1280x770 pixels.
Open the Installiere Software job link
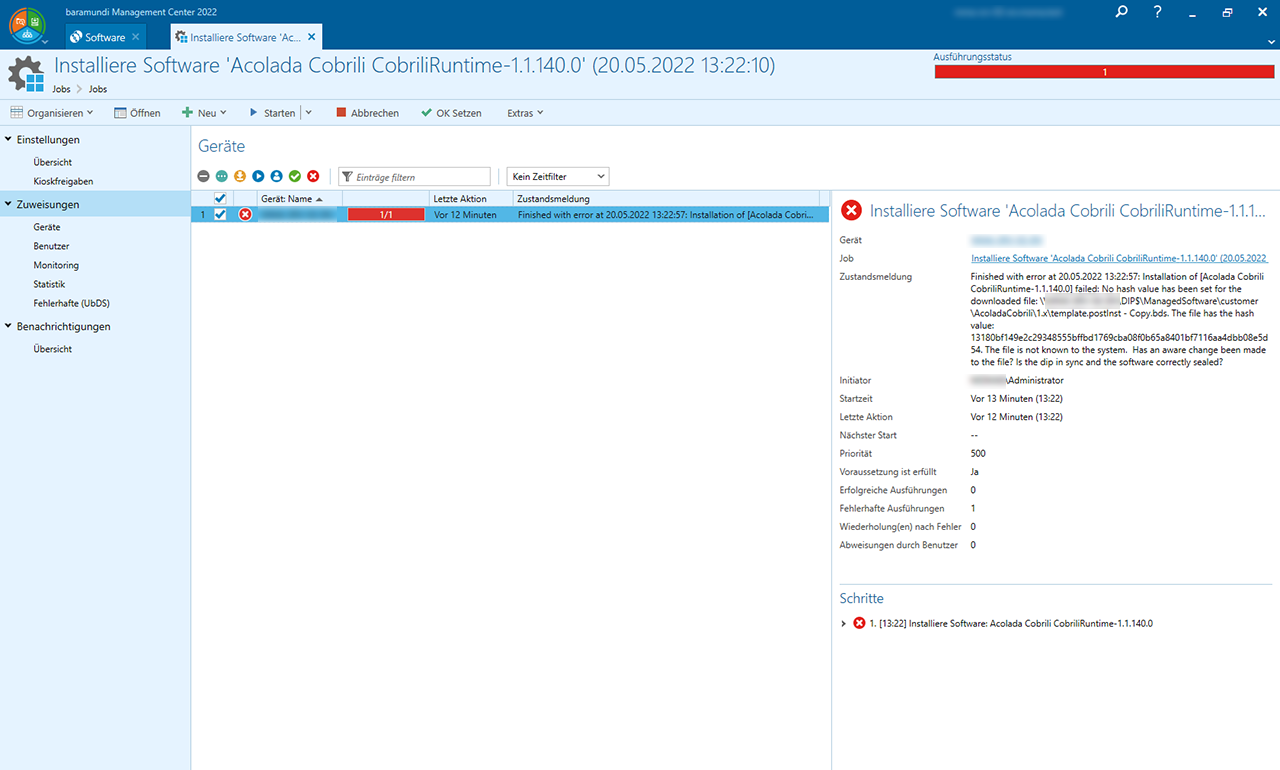tap(1119, 258)
